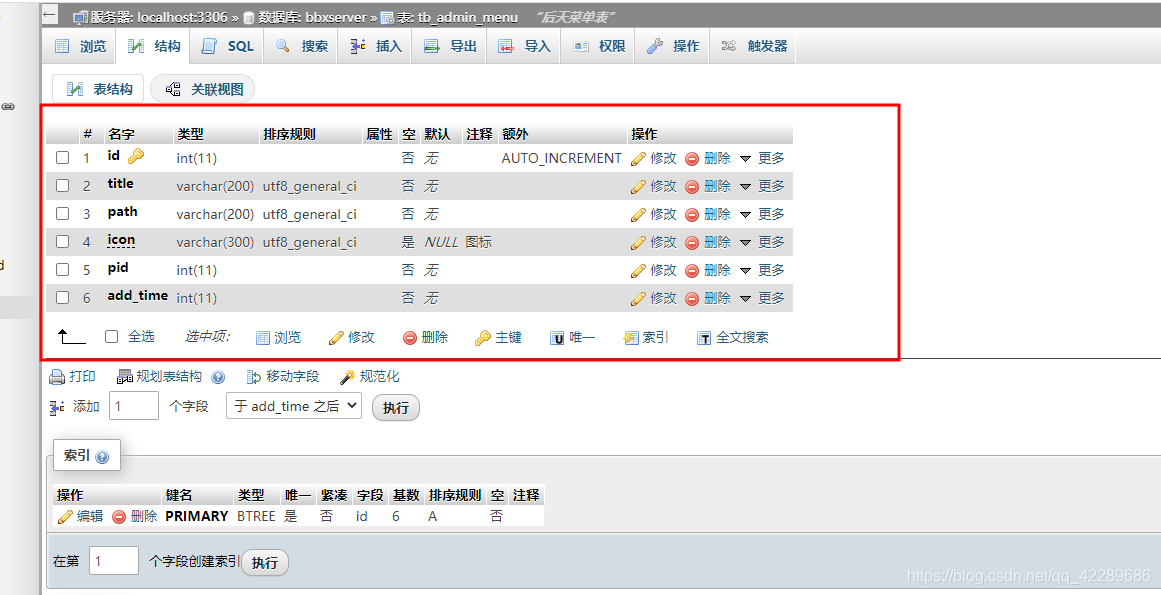Click the 移动字段 link
Screen dimensions: 1161x595
283,377
